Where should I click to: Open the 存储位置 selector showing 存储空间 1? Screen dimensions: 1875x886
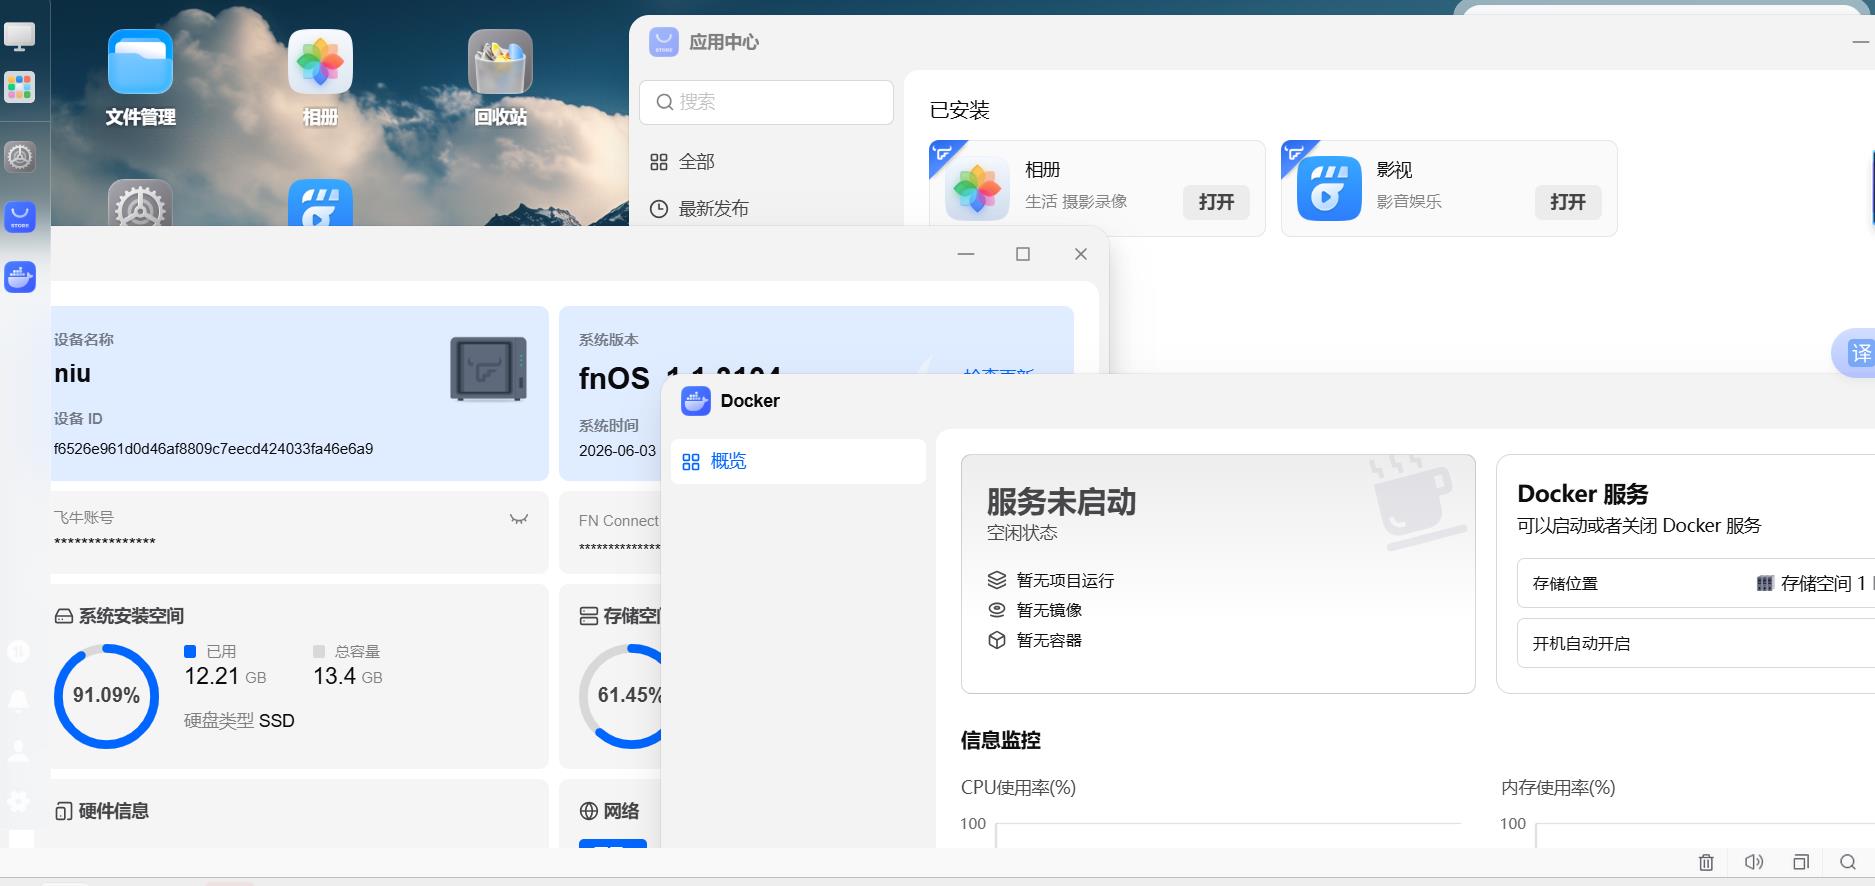[x=1696, y=583]
